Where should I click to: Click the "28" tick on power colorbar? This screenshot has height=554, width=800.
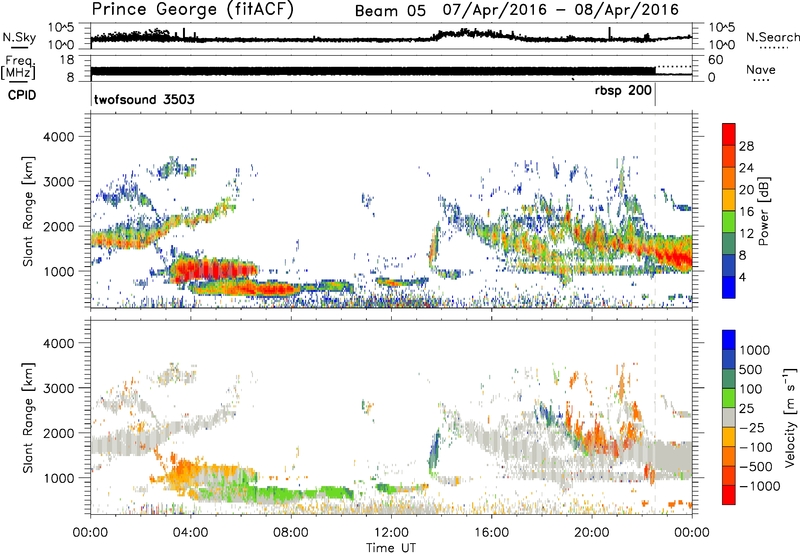(746, 146)
